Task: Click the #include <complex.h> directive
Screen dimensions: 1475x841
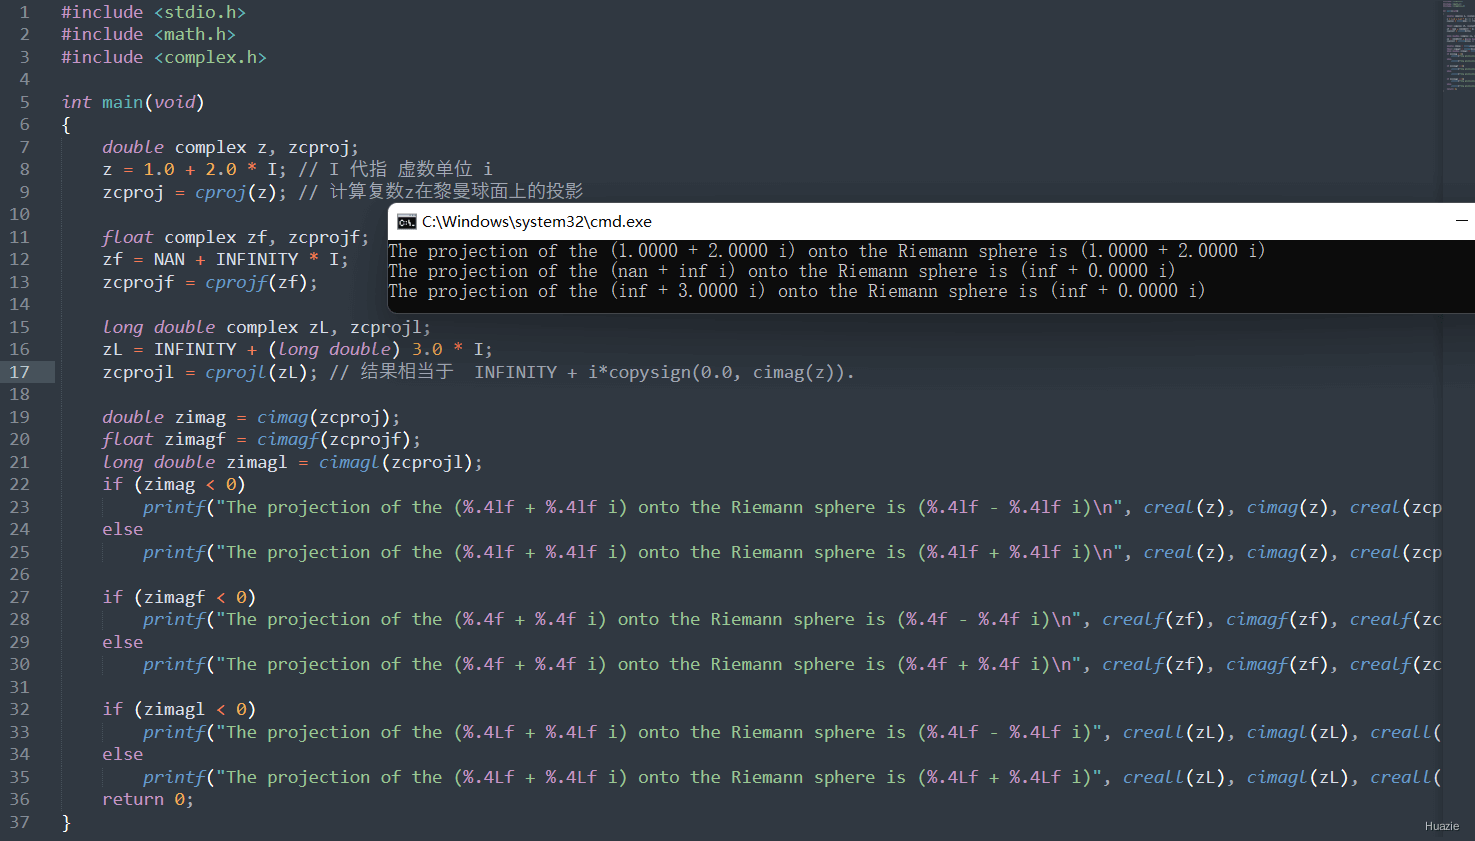Action: [x=164, y=57]
